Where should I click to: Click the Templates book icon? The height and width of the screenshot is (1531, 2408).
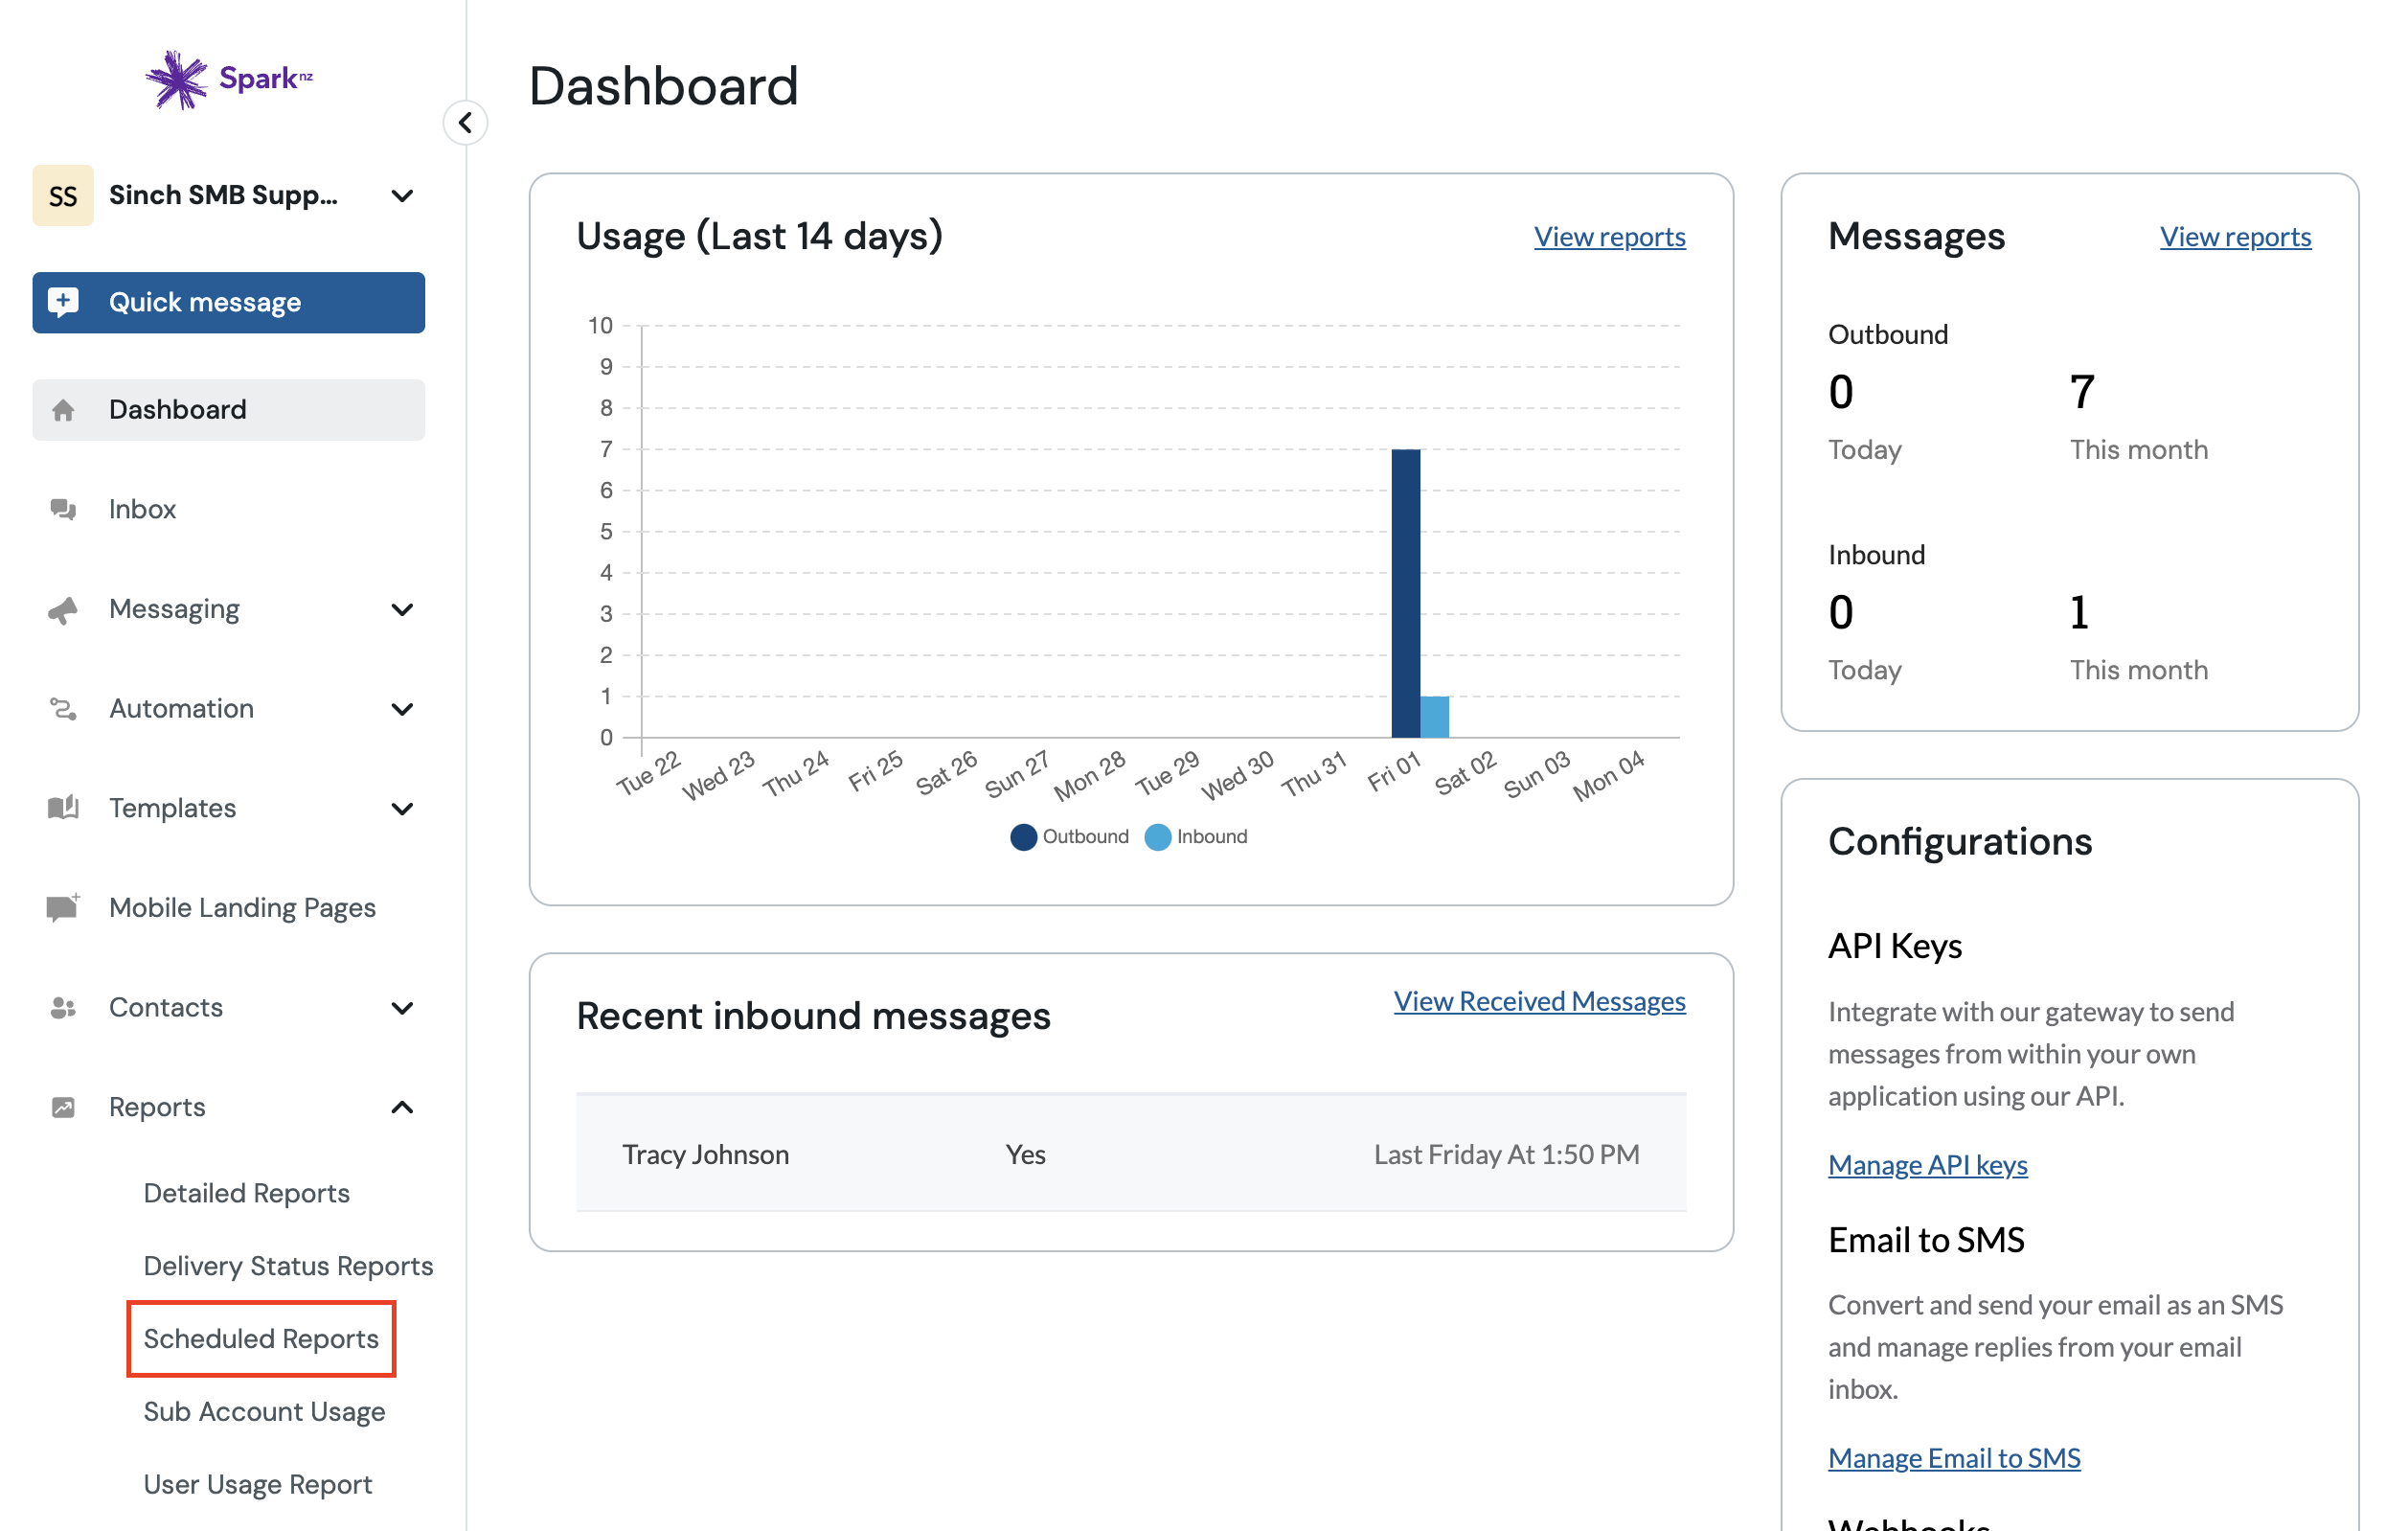(63, 808)
